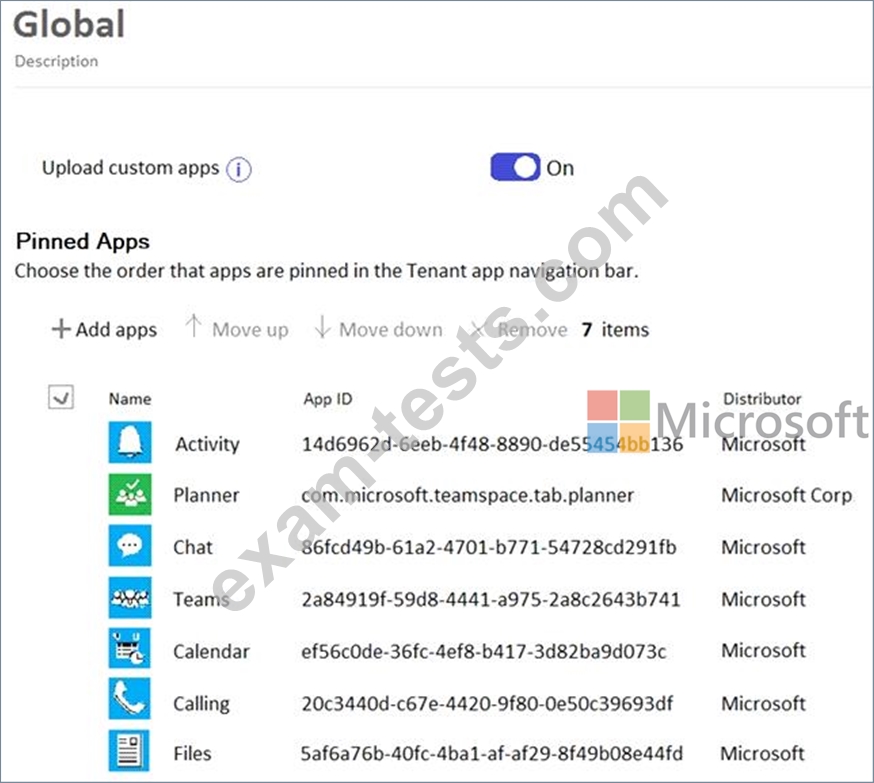Image resolution: width=874 pixels, height=783 pixels.
Task: Click the Distributor column header
Action: click(762, 399)
